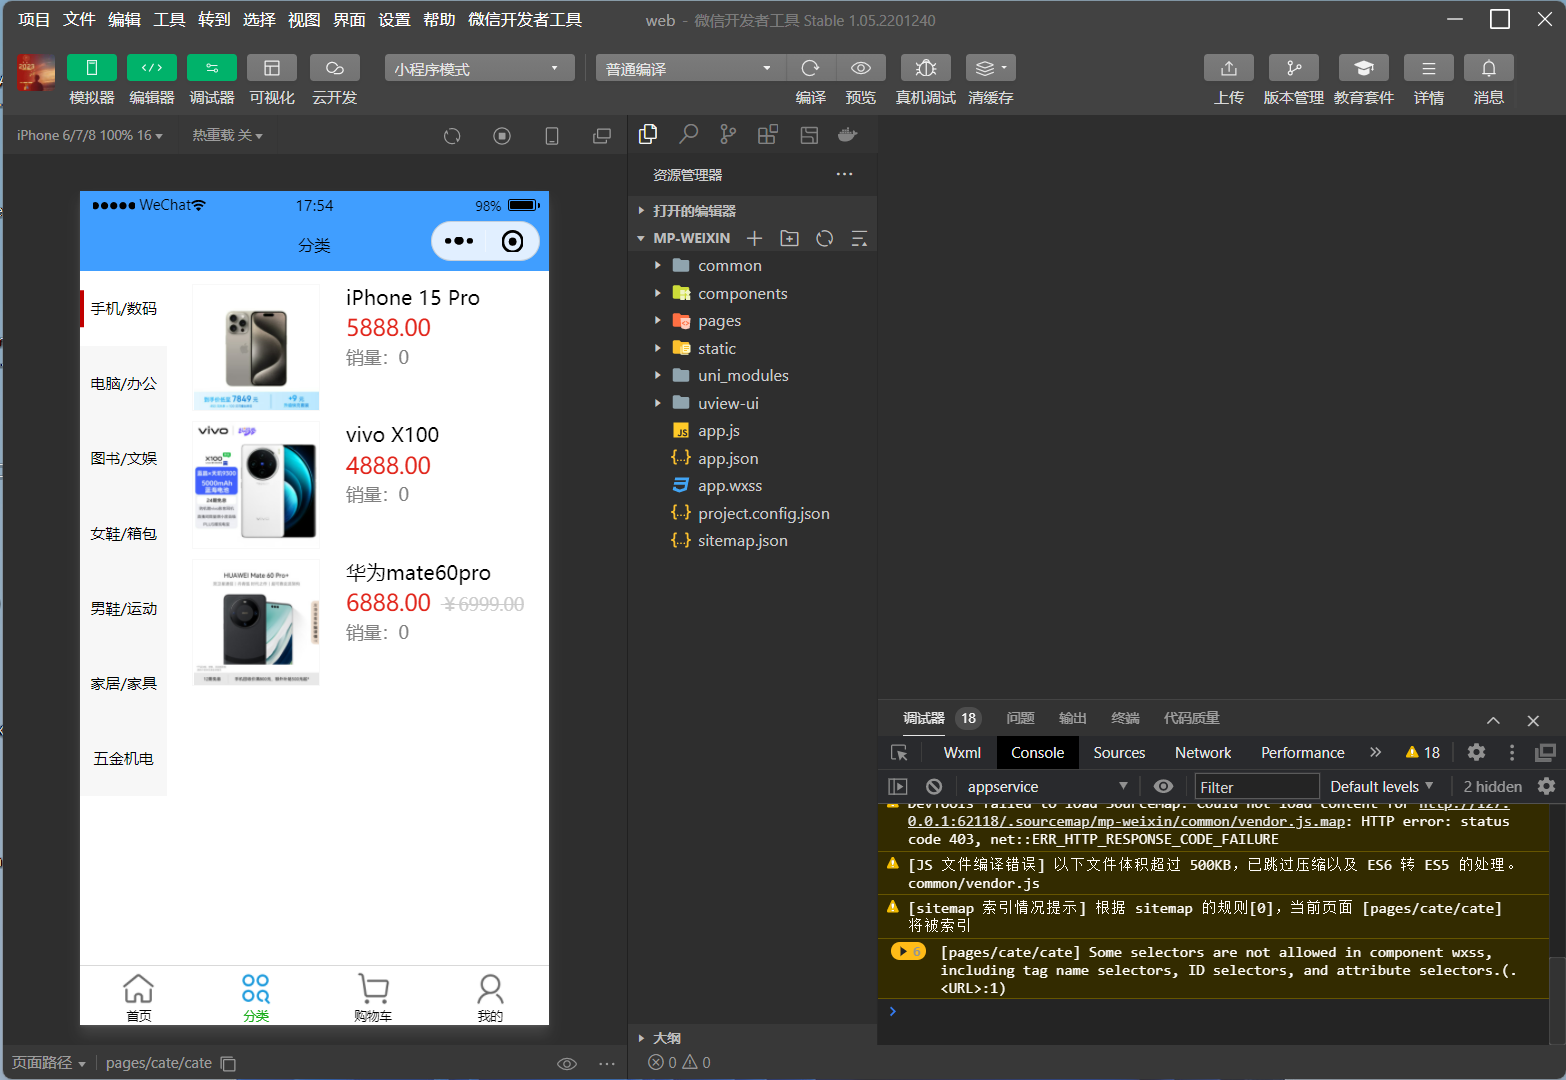Switch to the Console tab
Image resolution: width=1566 pixels, height=1080 pixels.
click(1037, 753)
